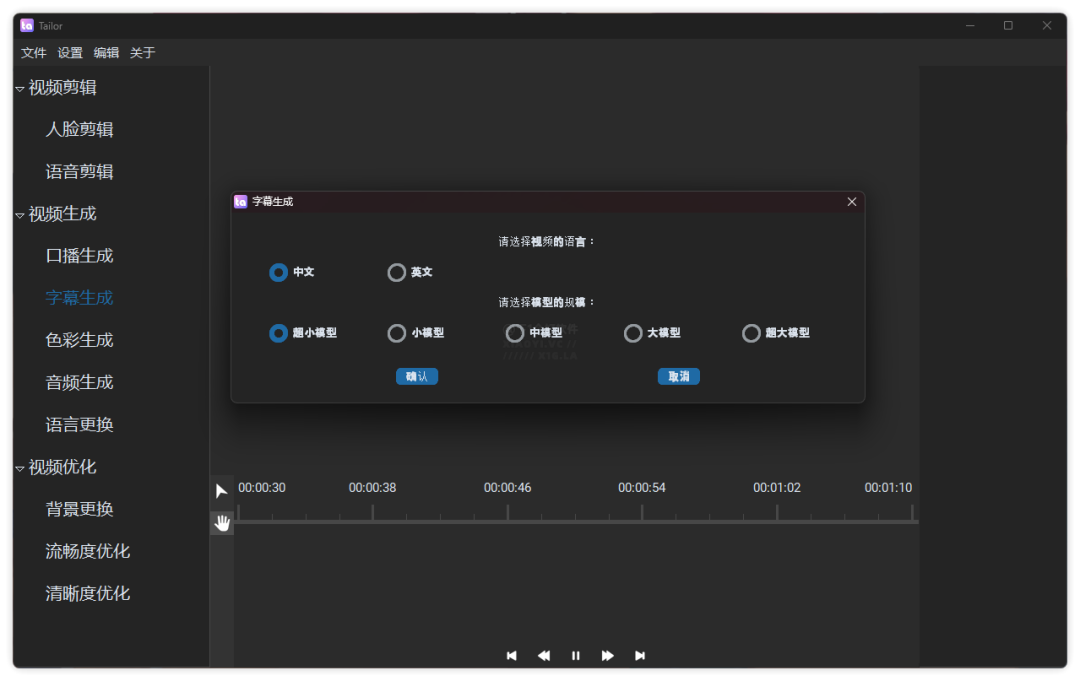This screenshot has height=681, width=1080.
Task: Select the 中模型 model size option
Action: tap(514, 333)
